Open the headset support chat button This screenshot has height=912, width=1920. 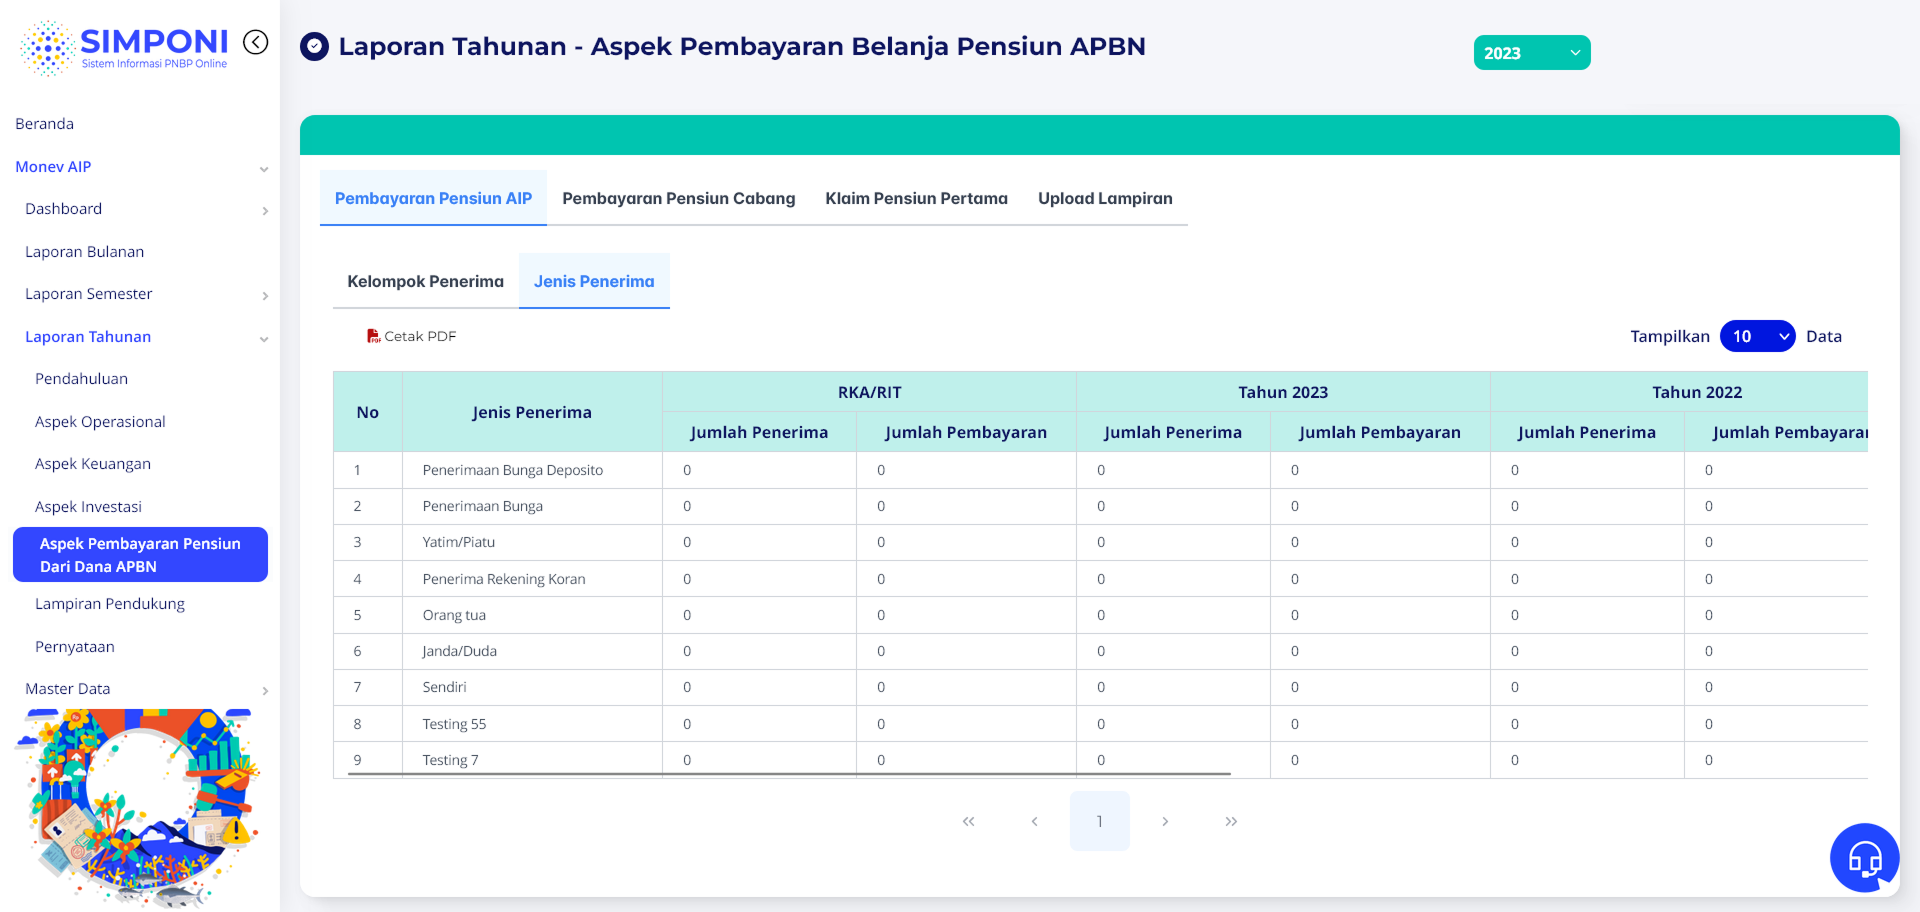click(x=1864, y=857)
